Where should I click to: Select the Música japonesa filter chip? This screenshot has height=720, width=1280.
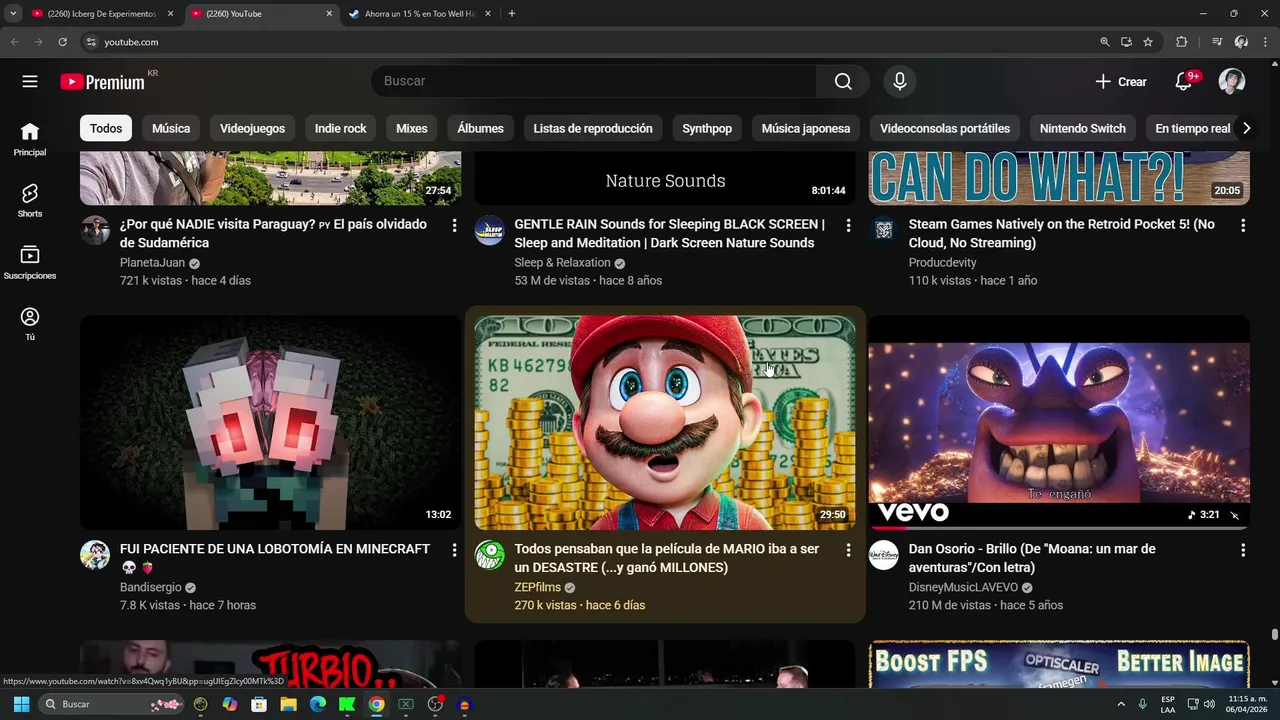(x=806, y=128)
